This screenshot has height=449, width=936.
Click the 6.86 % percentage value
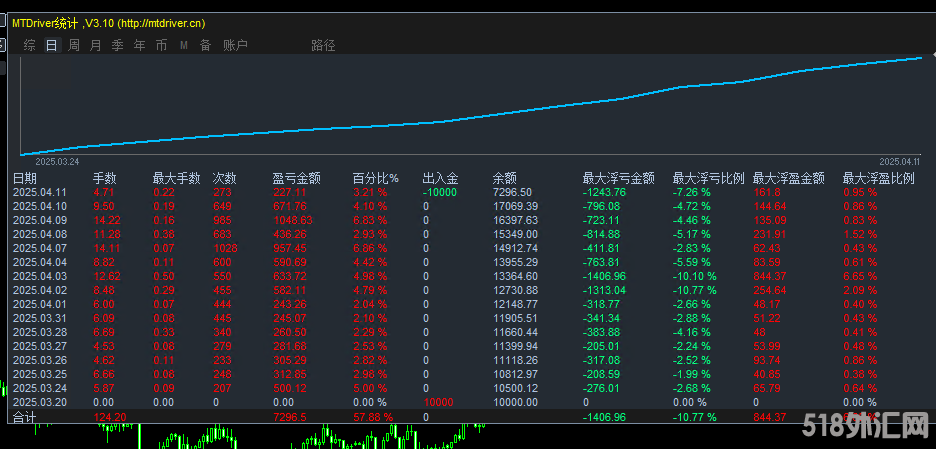[x=370, y=248]
